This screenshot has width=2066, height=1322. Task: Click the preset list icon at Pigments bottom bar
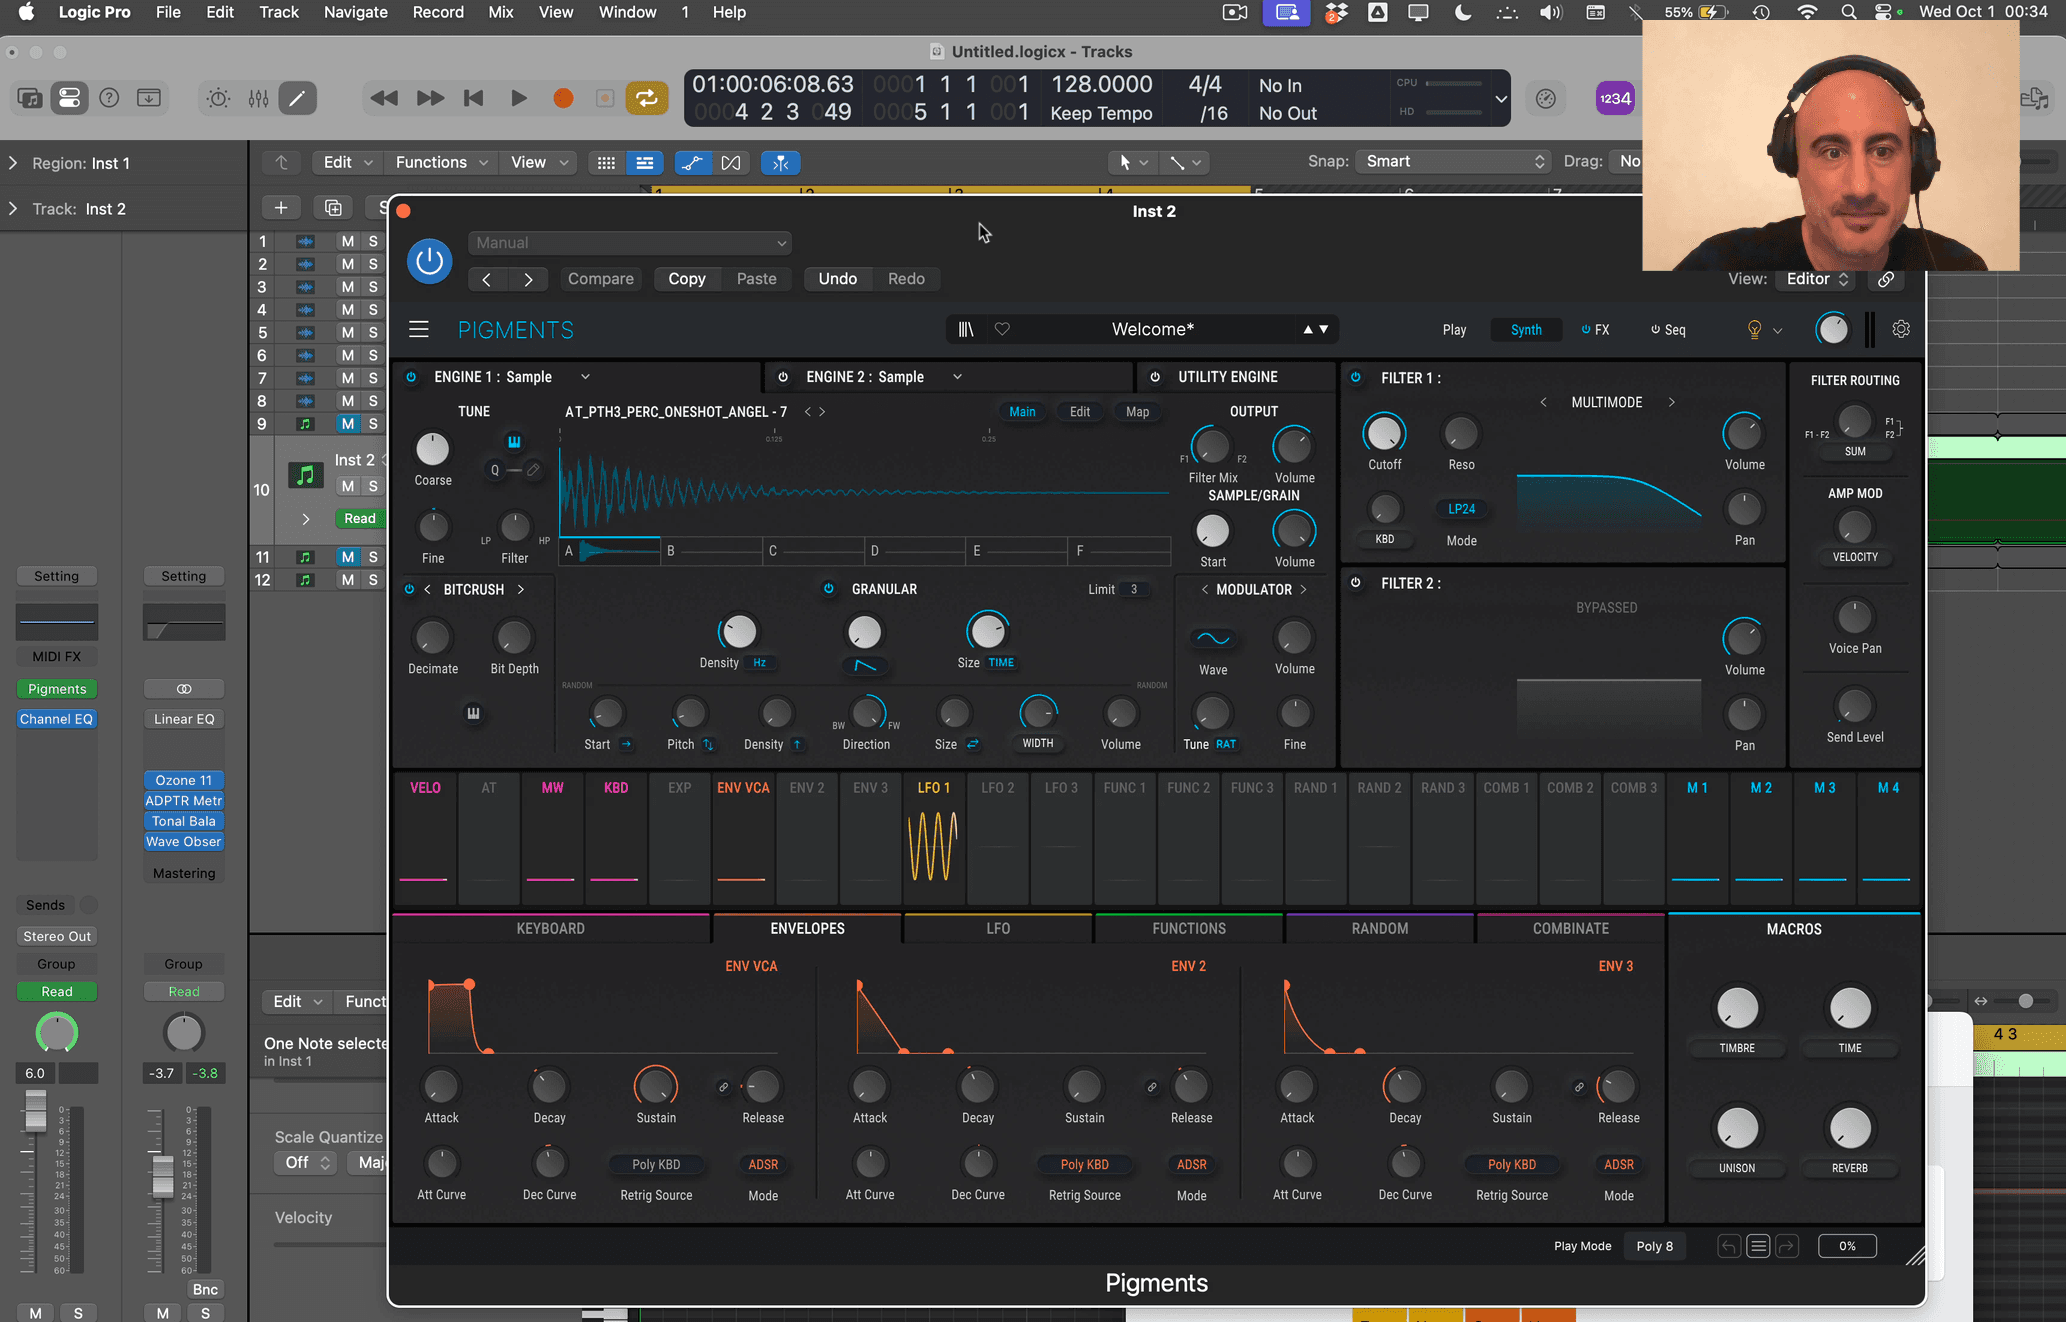pos(1758,1246)
